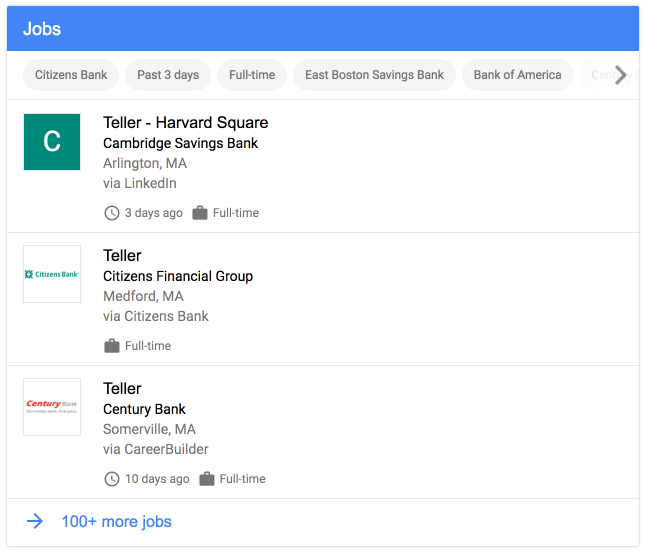Open the Century Bank company name
This screenshot has width=645, height=552.
pyautogui.click(x=144, y=409)
